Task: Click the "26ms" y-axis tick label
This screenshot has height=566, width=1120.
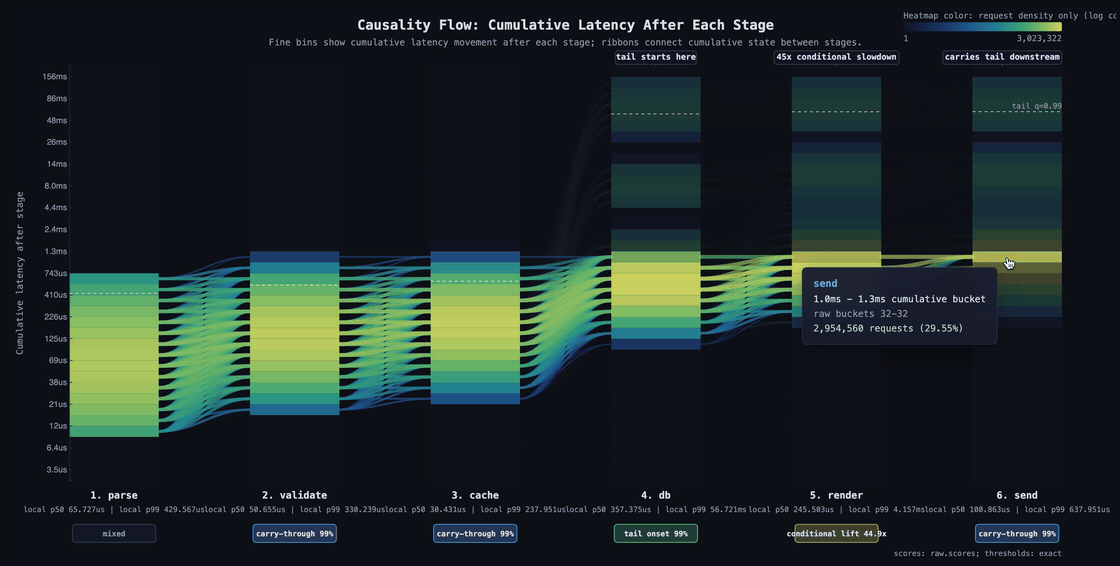Action: 56,142
